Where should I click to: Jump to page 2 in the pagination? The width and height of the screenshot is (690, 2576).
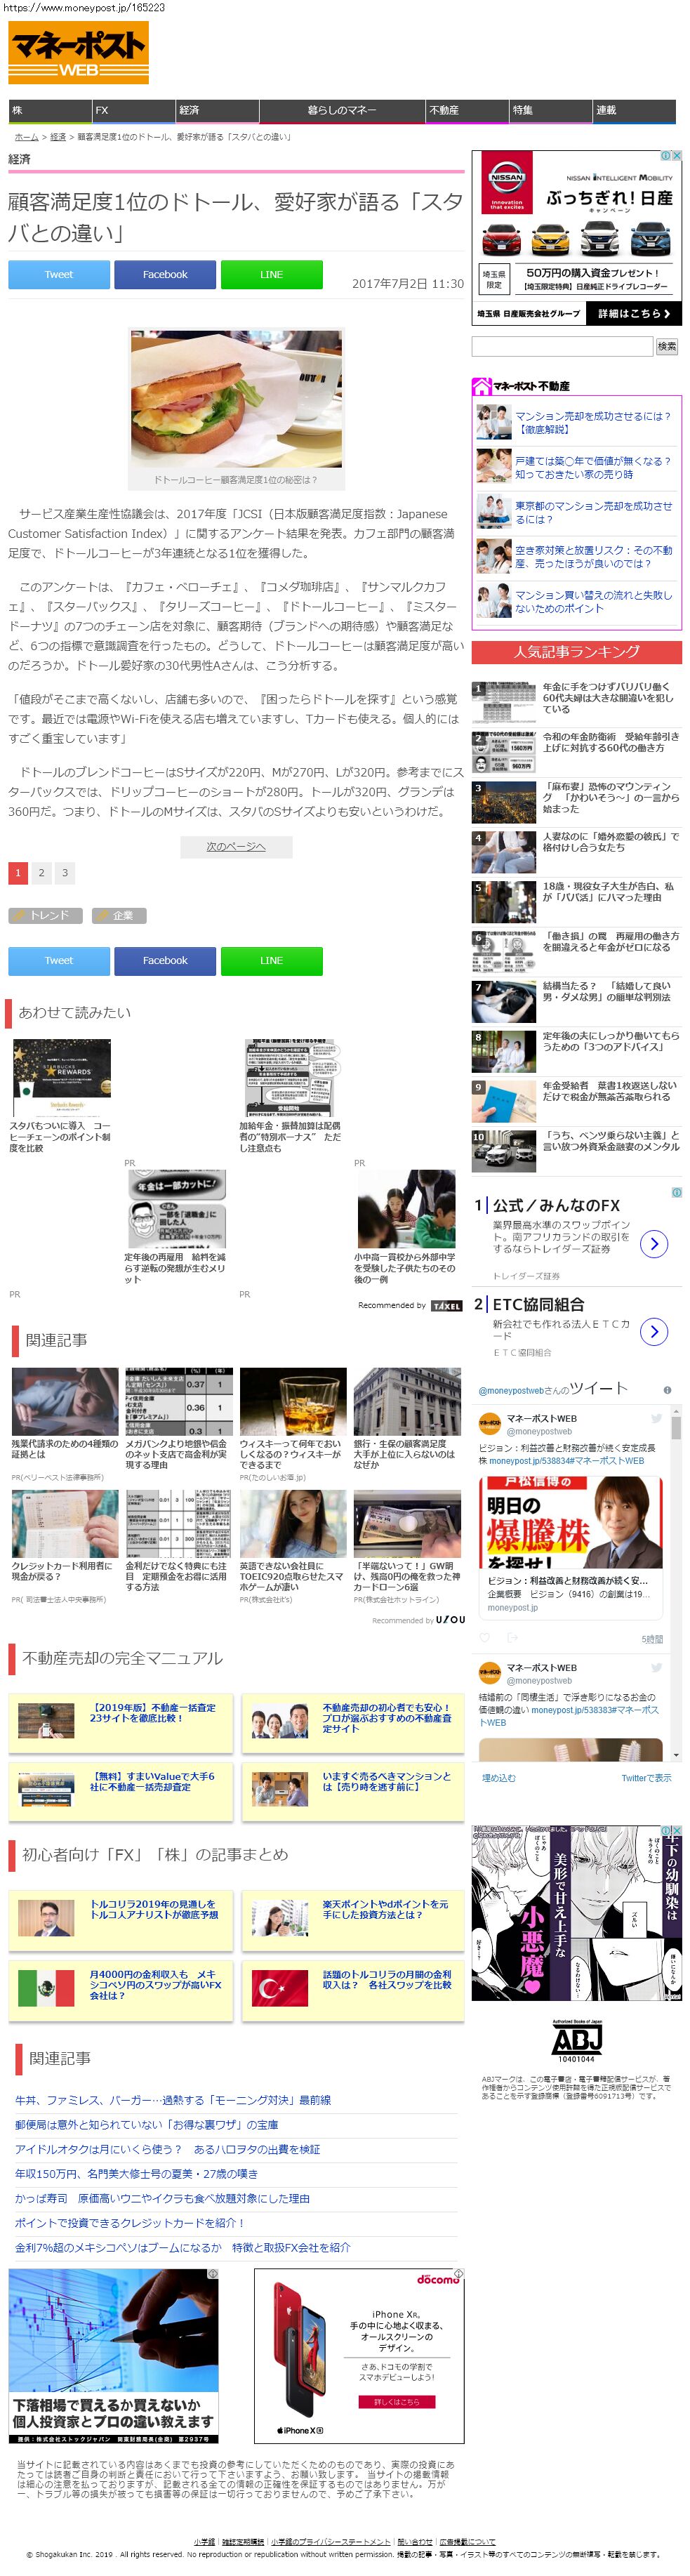coord(41,872)
